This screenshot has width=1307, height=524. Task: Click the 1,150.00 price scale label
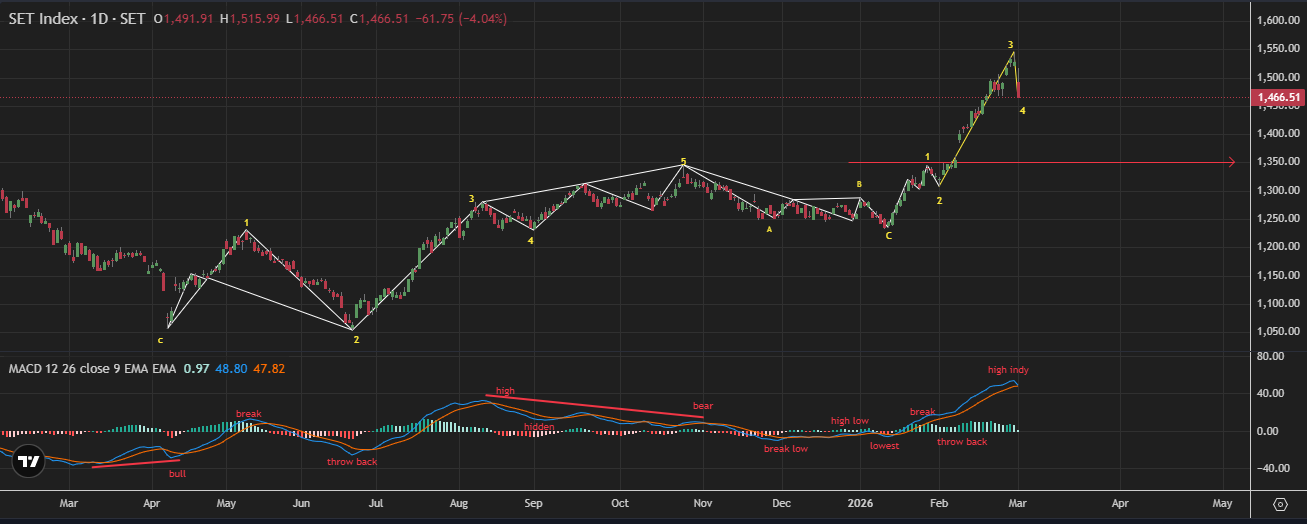click(x=1280, y=275)
